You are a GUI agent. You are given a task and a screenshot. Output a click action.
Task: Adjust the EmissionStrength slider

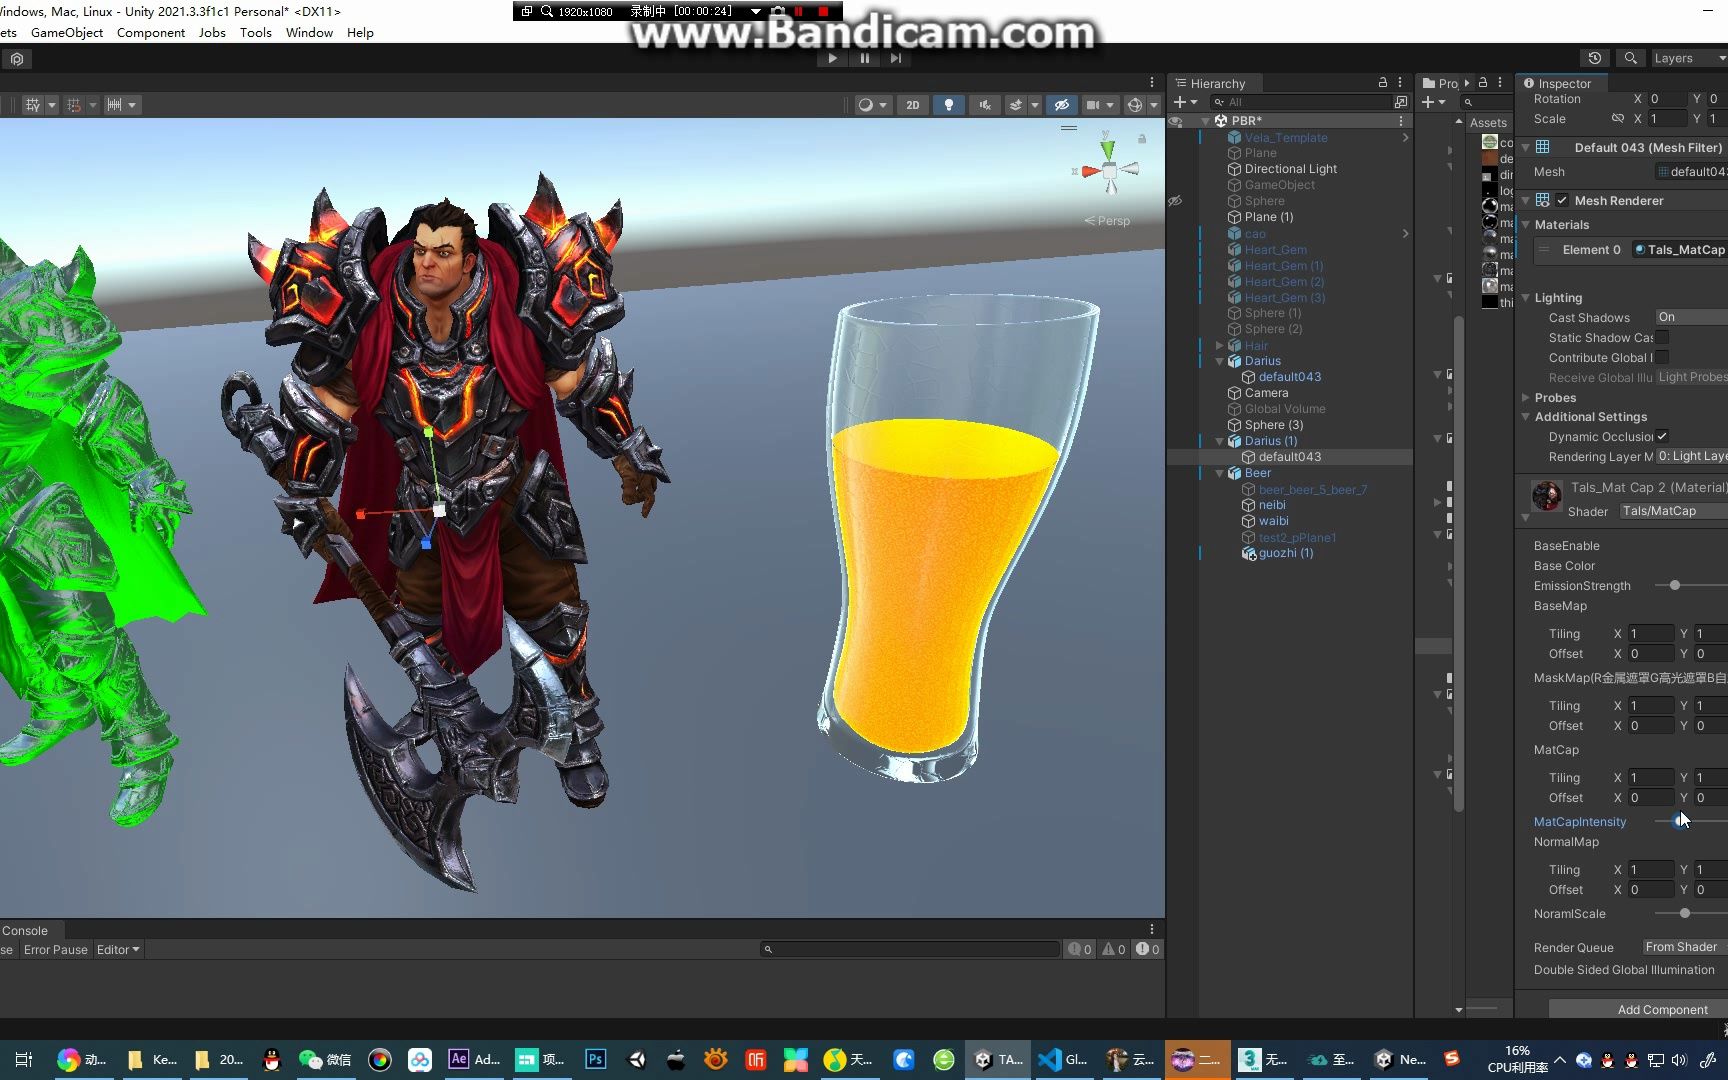click(1675, 585)
